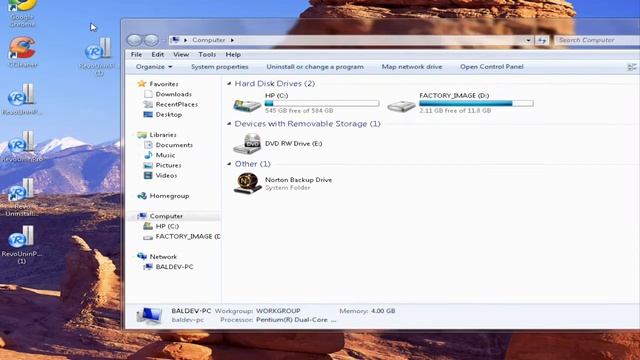Open FACTORY_IMAGE (D:) drive icon in main pane

pyautogui.click(x=401, y=106)
